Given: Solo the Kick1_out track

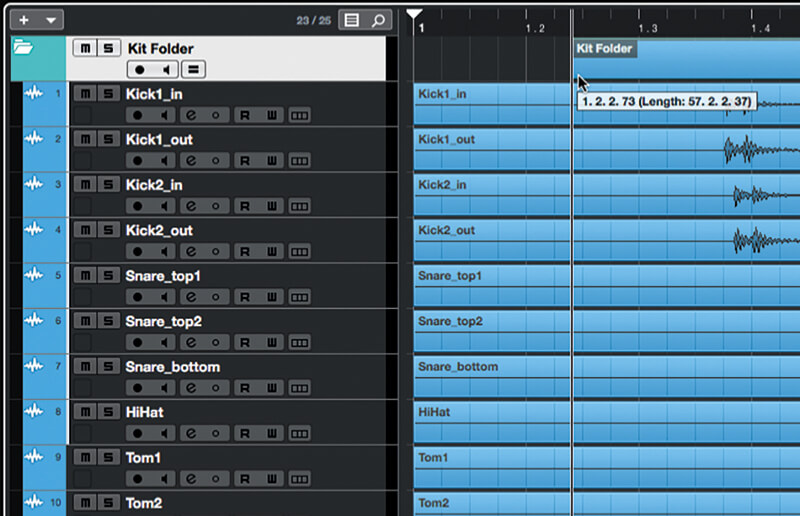Looking at the screenshot, I should [x=108, y=139].
